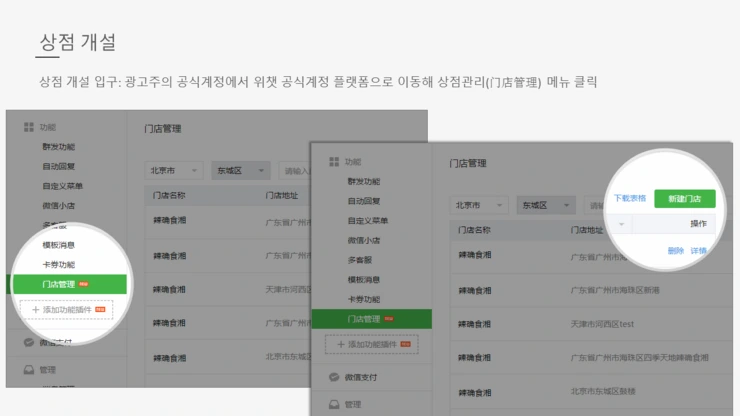
Task: Open 北京市 dropdown in front window
Action: pos(479,205)
